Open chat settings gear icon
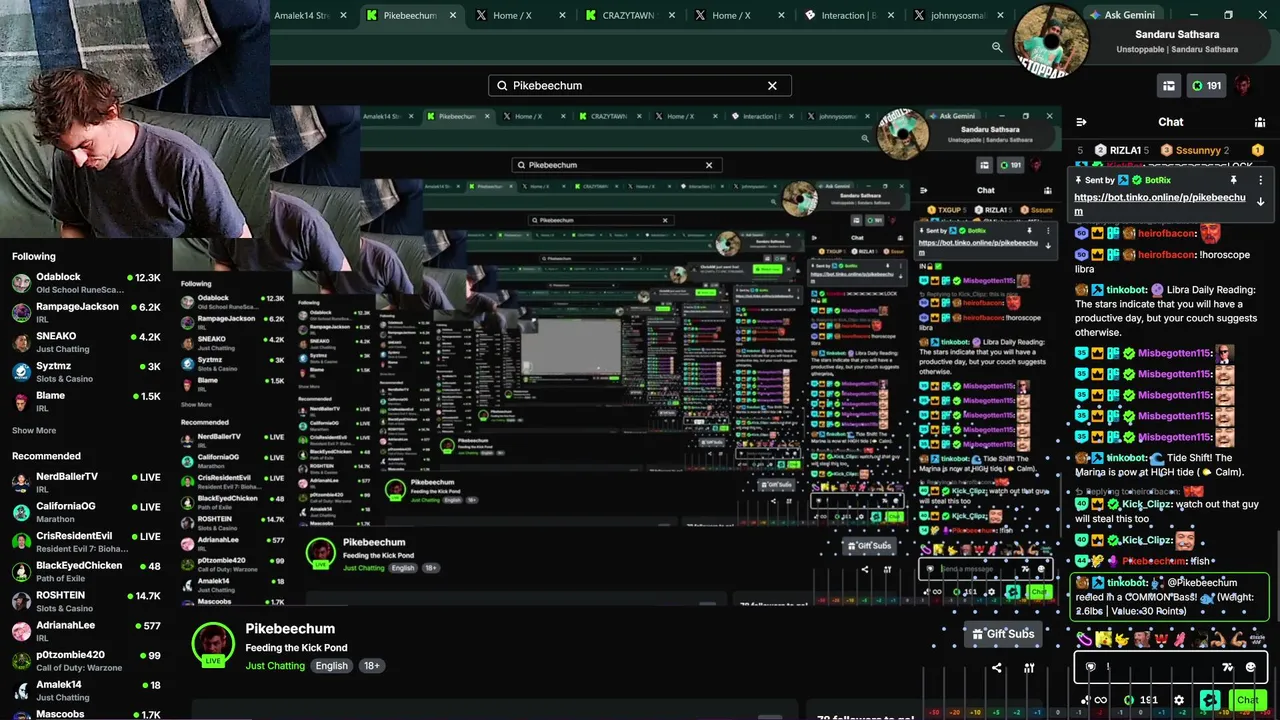 pyautogui.click(x=1179, y=700)
